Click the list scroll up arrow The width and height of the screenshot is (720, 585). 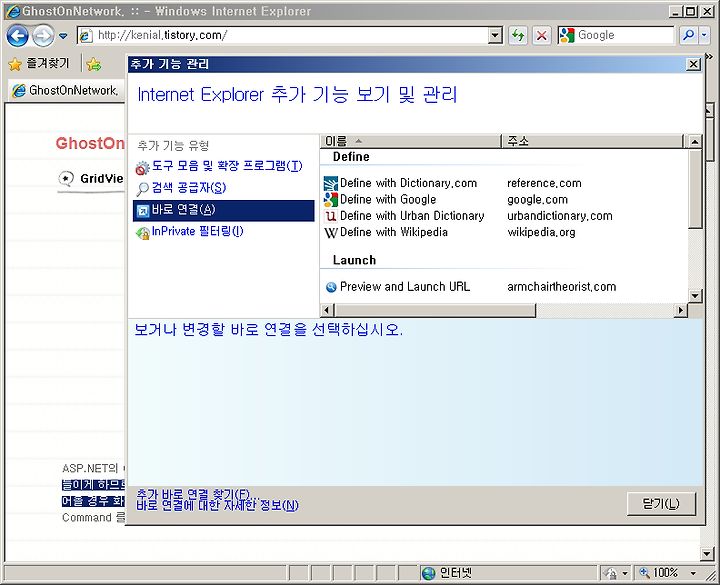coord(695,141)
